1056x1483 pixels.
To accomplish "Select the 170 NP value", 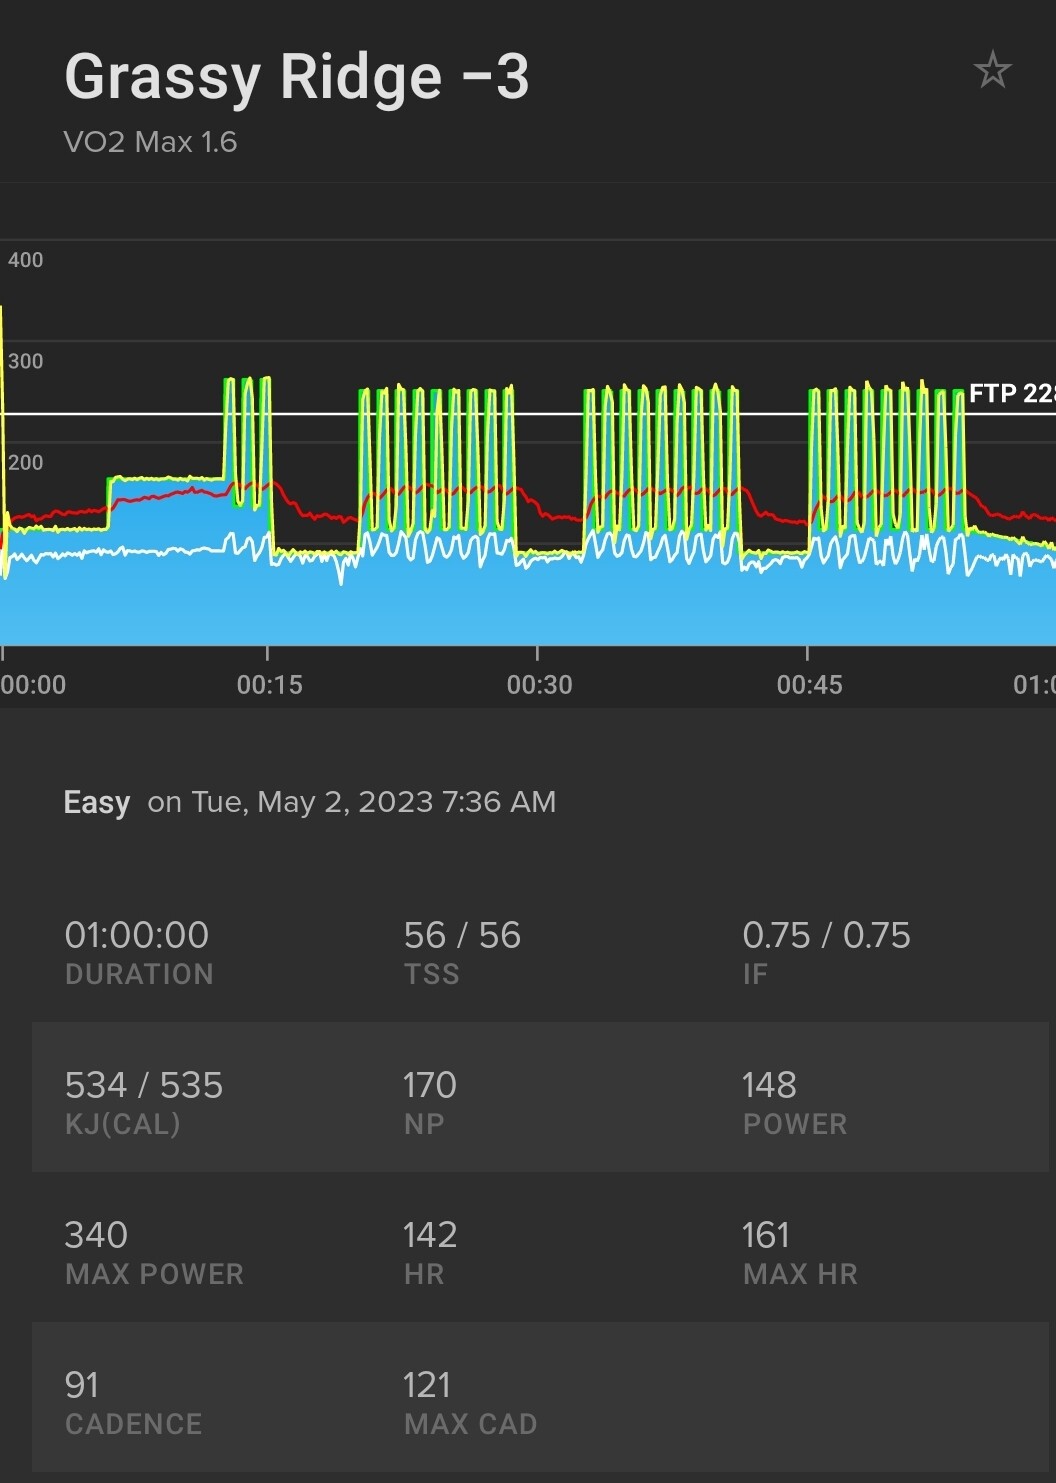I will (x=430, y=1085).
